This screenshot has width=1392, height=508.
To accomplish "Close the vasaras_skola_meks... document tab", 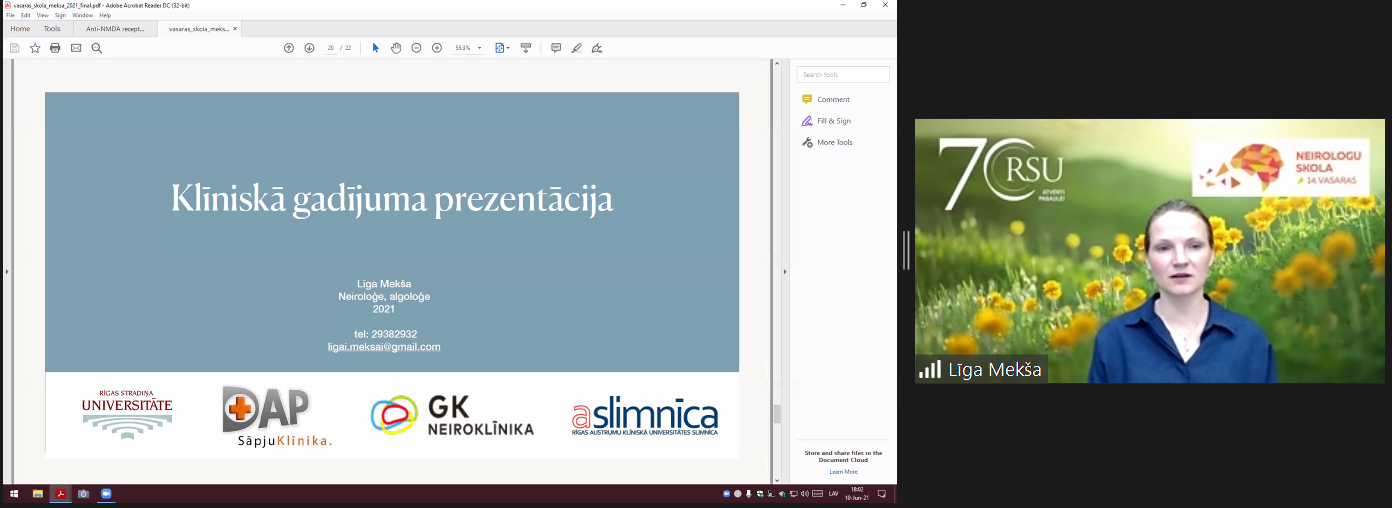I will pyautogui.click(x=236, y=29).
